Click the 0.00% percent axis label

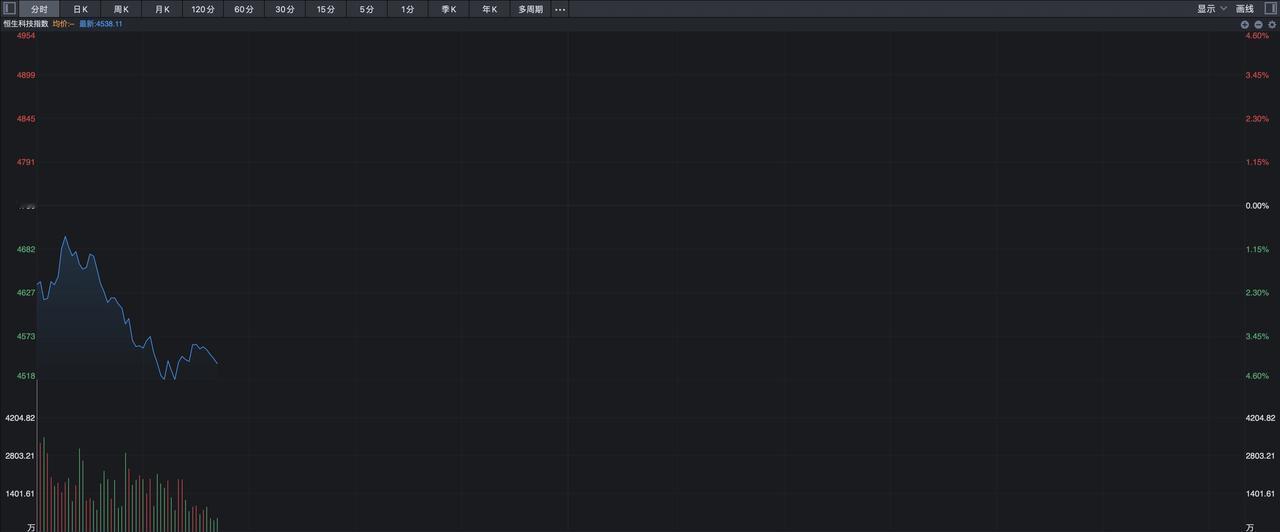(1256, 206)
